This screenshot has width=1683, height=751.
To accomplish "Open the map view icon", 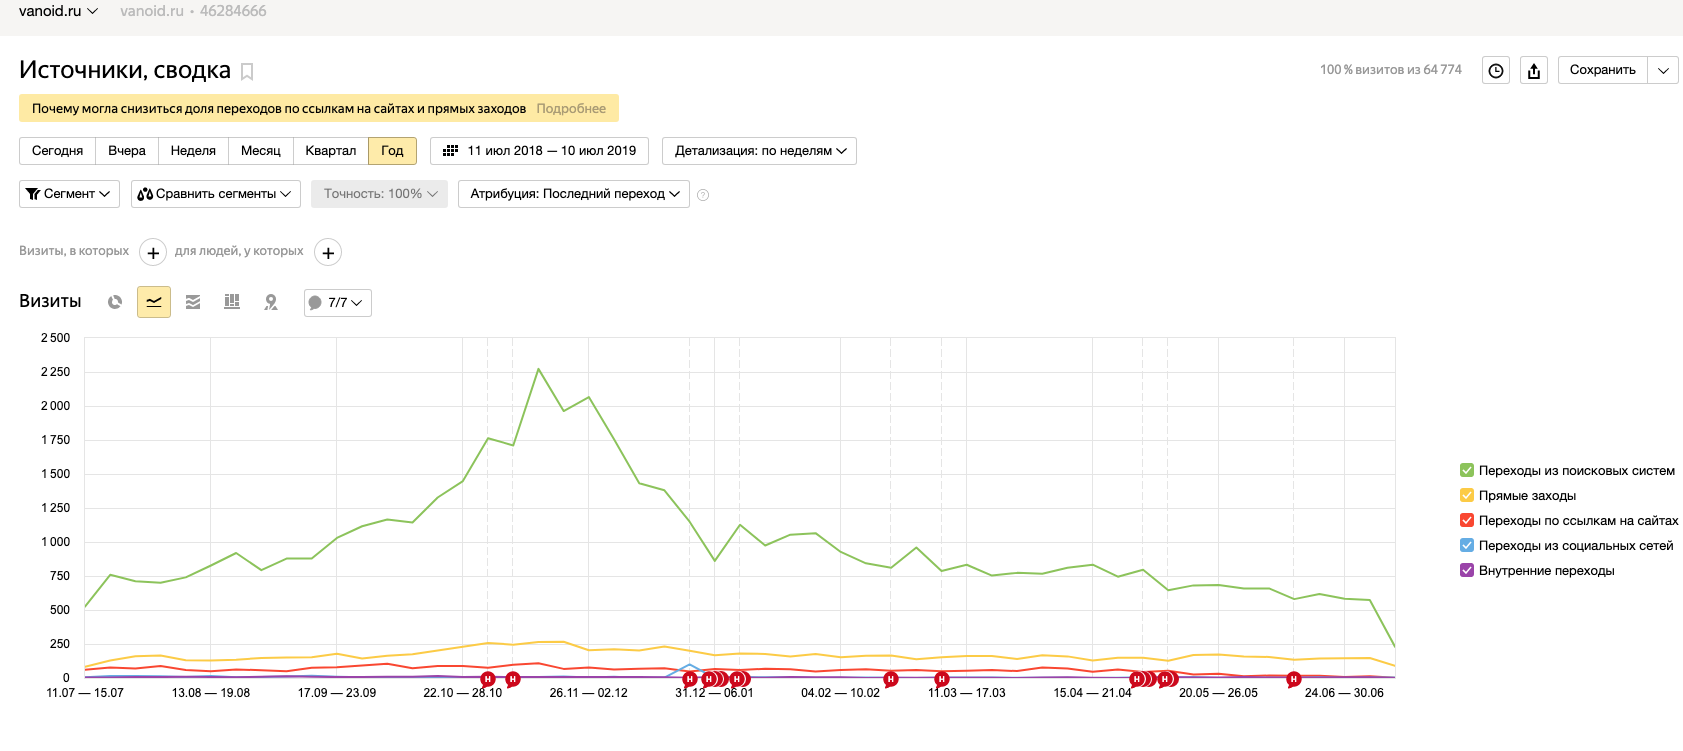I will 270,302.
